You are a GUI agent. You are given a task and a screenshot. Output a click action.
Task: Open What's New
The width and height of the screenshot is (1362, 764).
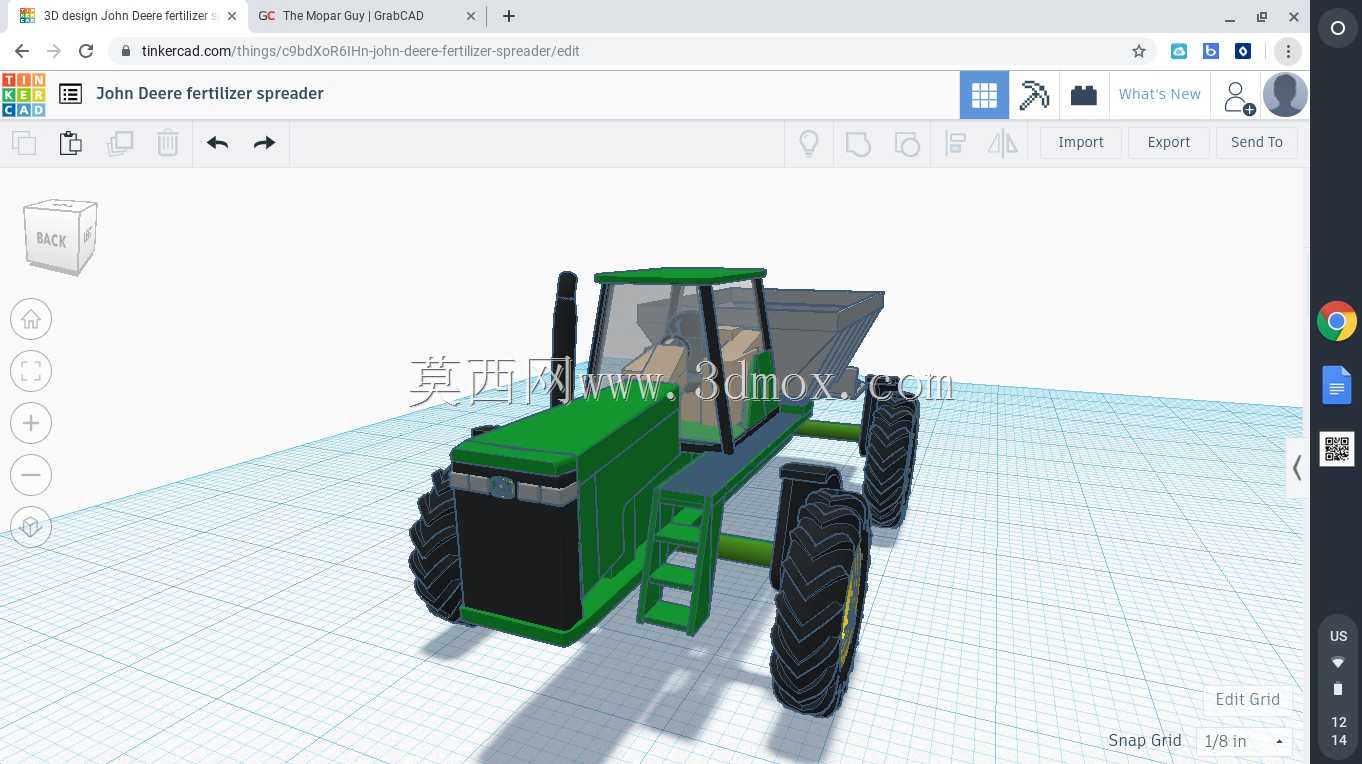tap(1160, 94)
